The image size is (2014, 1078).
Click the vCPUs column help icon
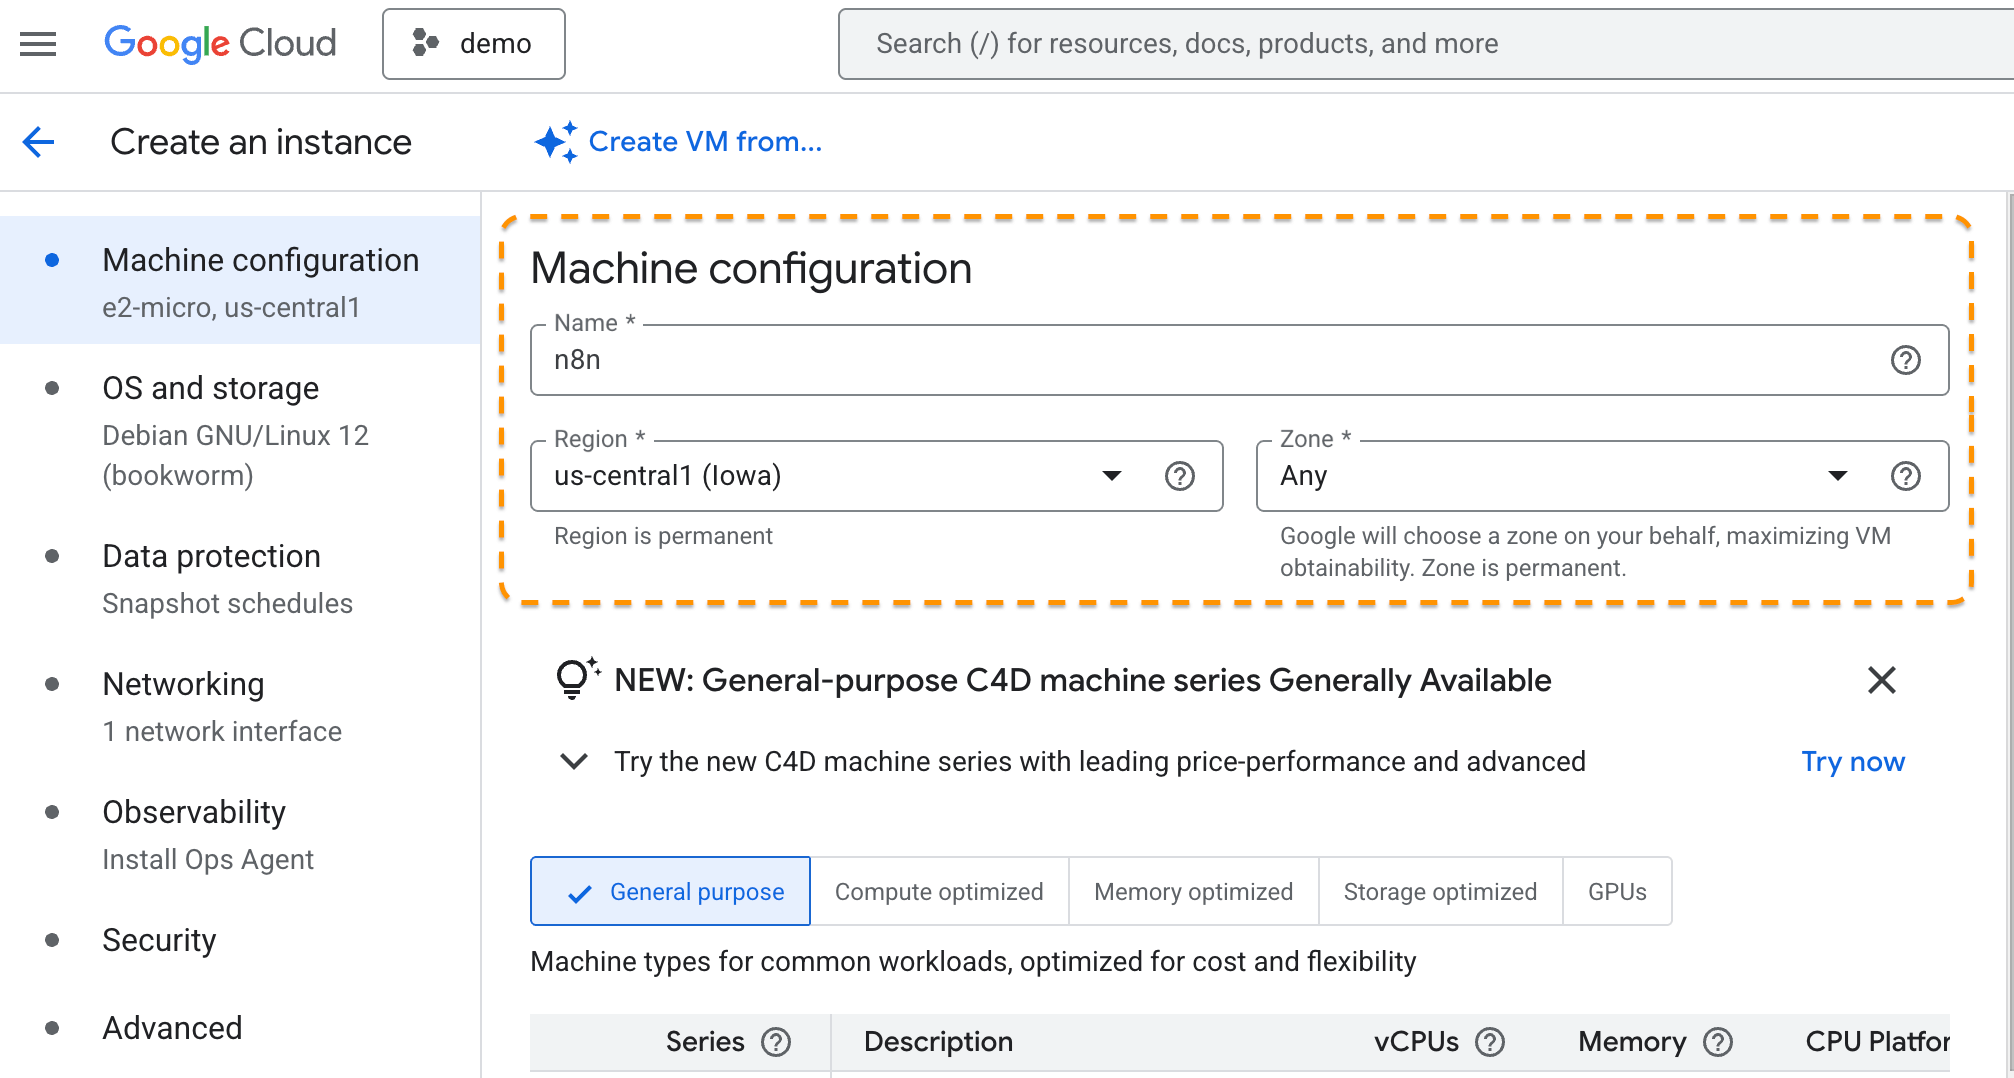click(1490, 1042)
